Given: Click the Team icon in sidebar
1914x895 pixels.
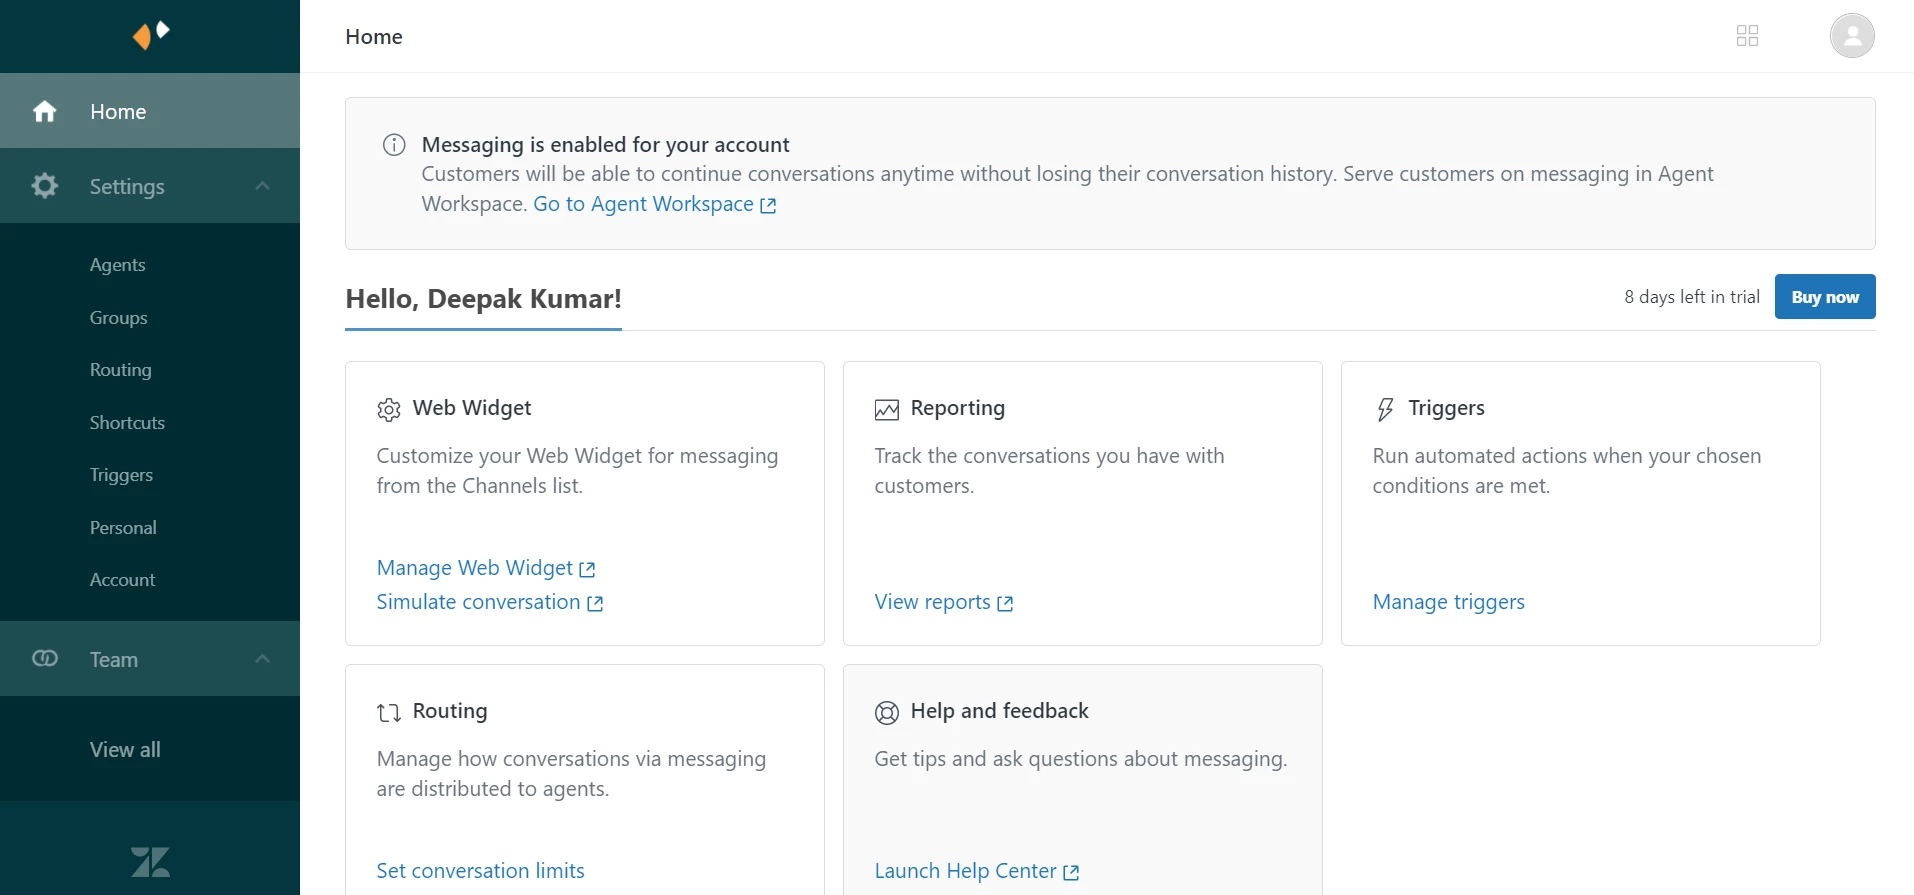Looking at the screenshot, I should [45, 659].
